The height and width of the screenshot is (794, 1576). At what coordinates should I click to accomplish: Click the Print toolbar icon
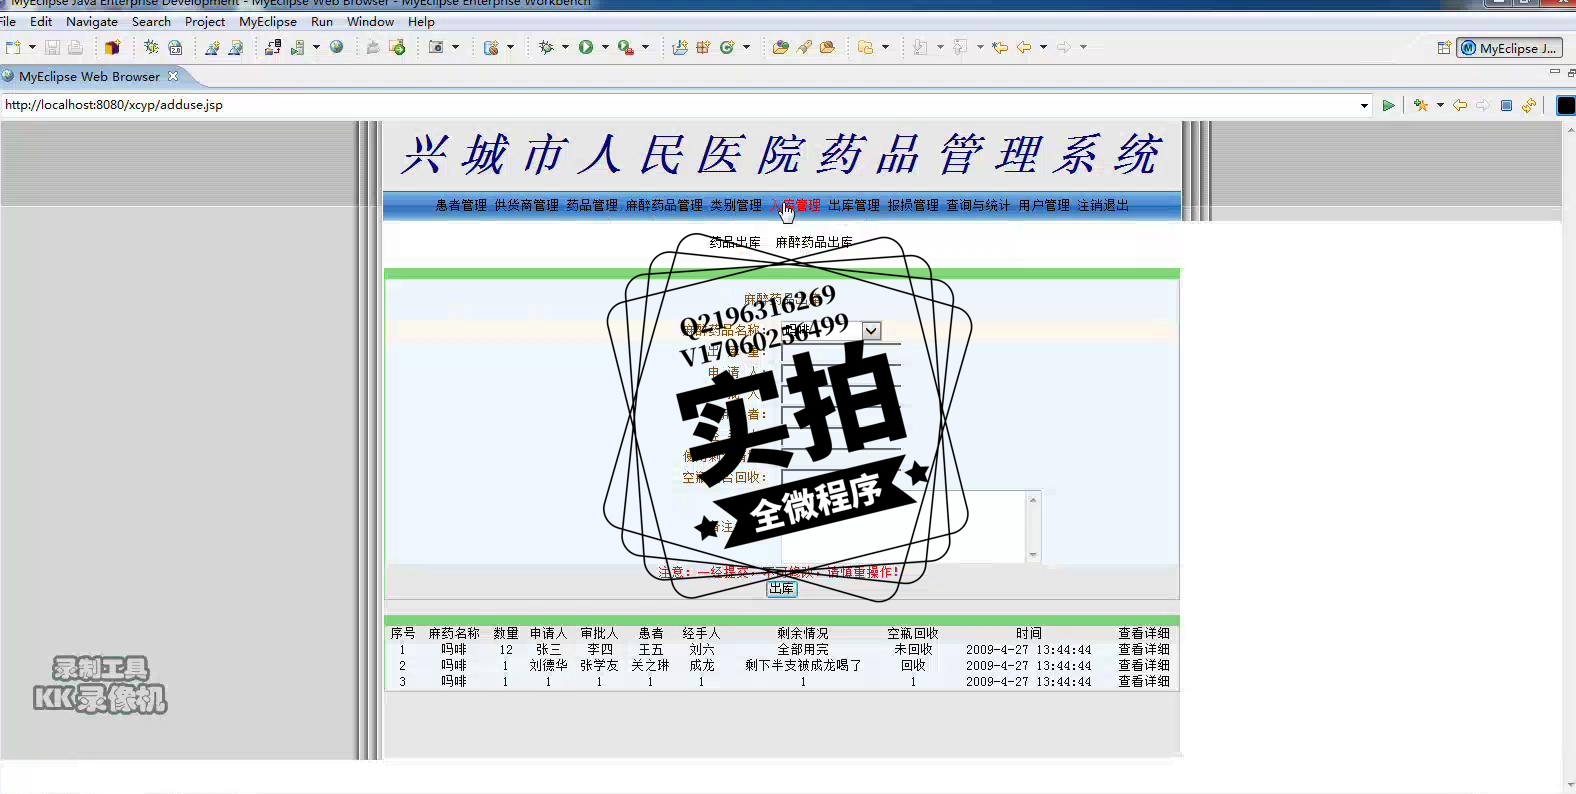click(75, 47)
